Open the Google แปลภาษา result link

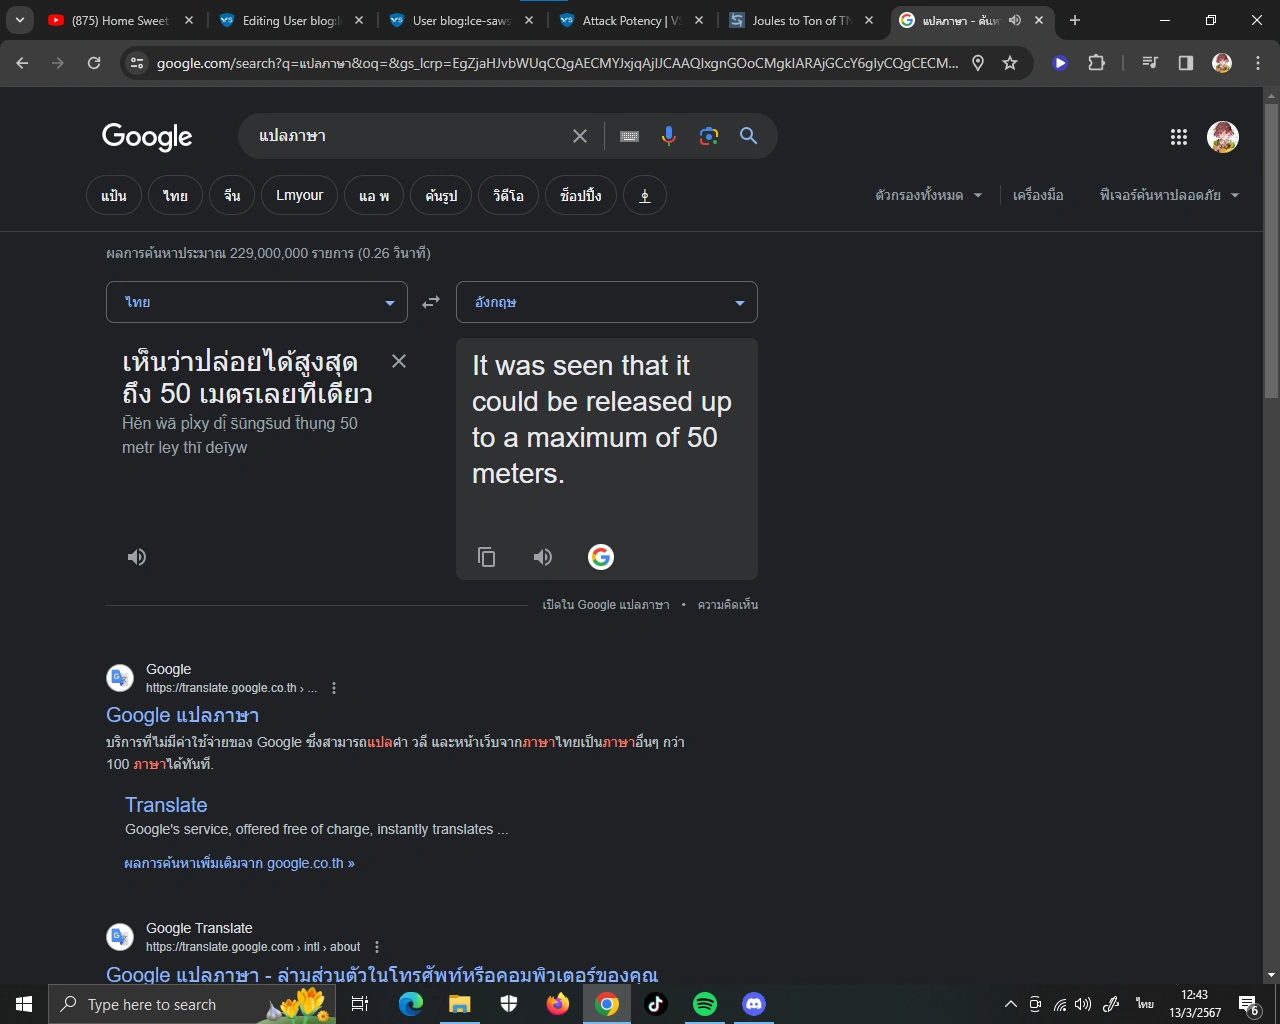coord(183,716)
